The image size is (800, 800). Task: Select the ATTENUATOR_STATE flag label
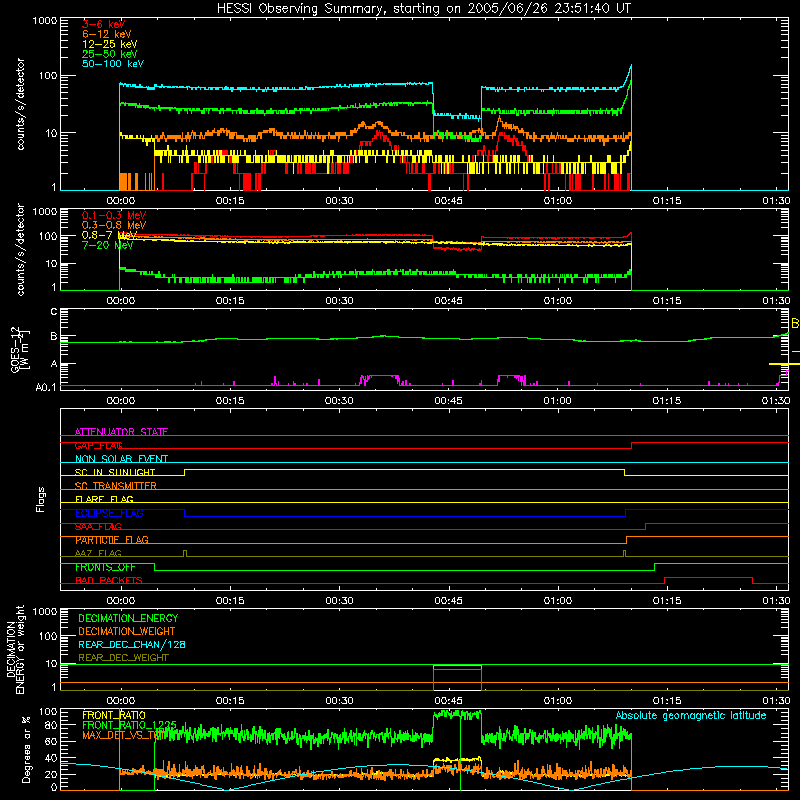pos(121,432)
